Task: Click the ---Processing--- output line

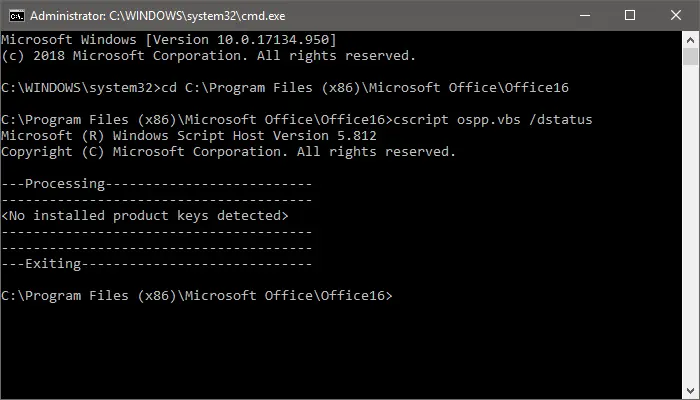Action: (157, 184)
